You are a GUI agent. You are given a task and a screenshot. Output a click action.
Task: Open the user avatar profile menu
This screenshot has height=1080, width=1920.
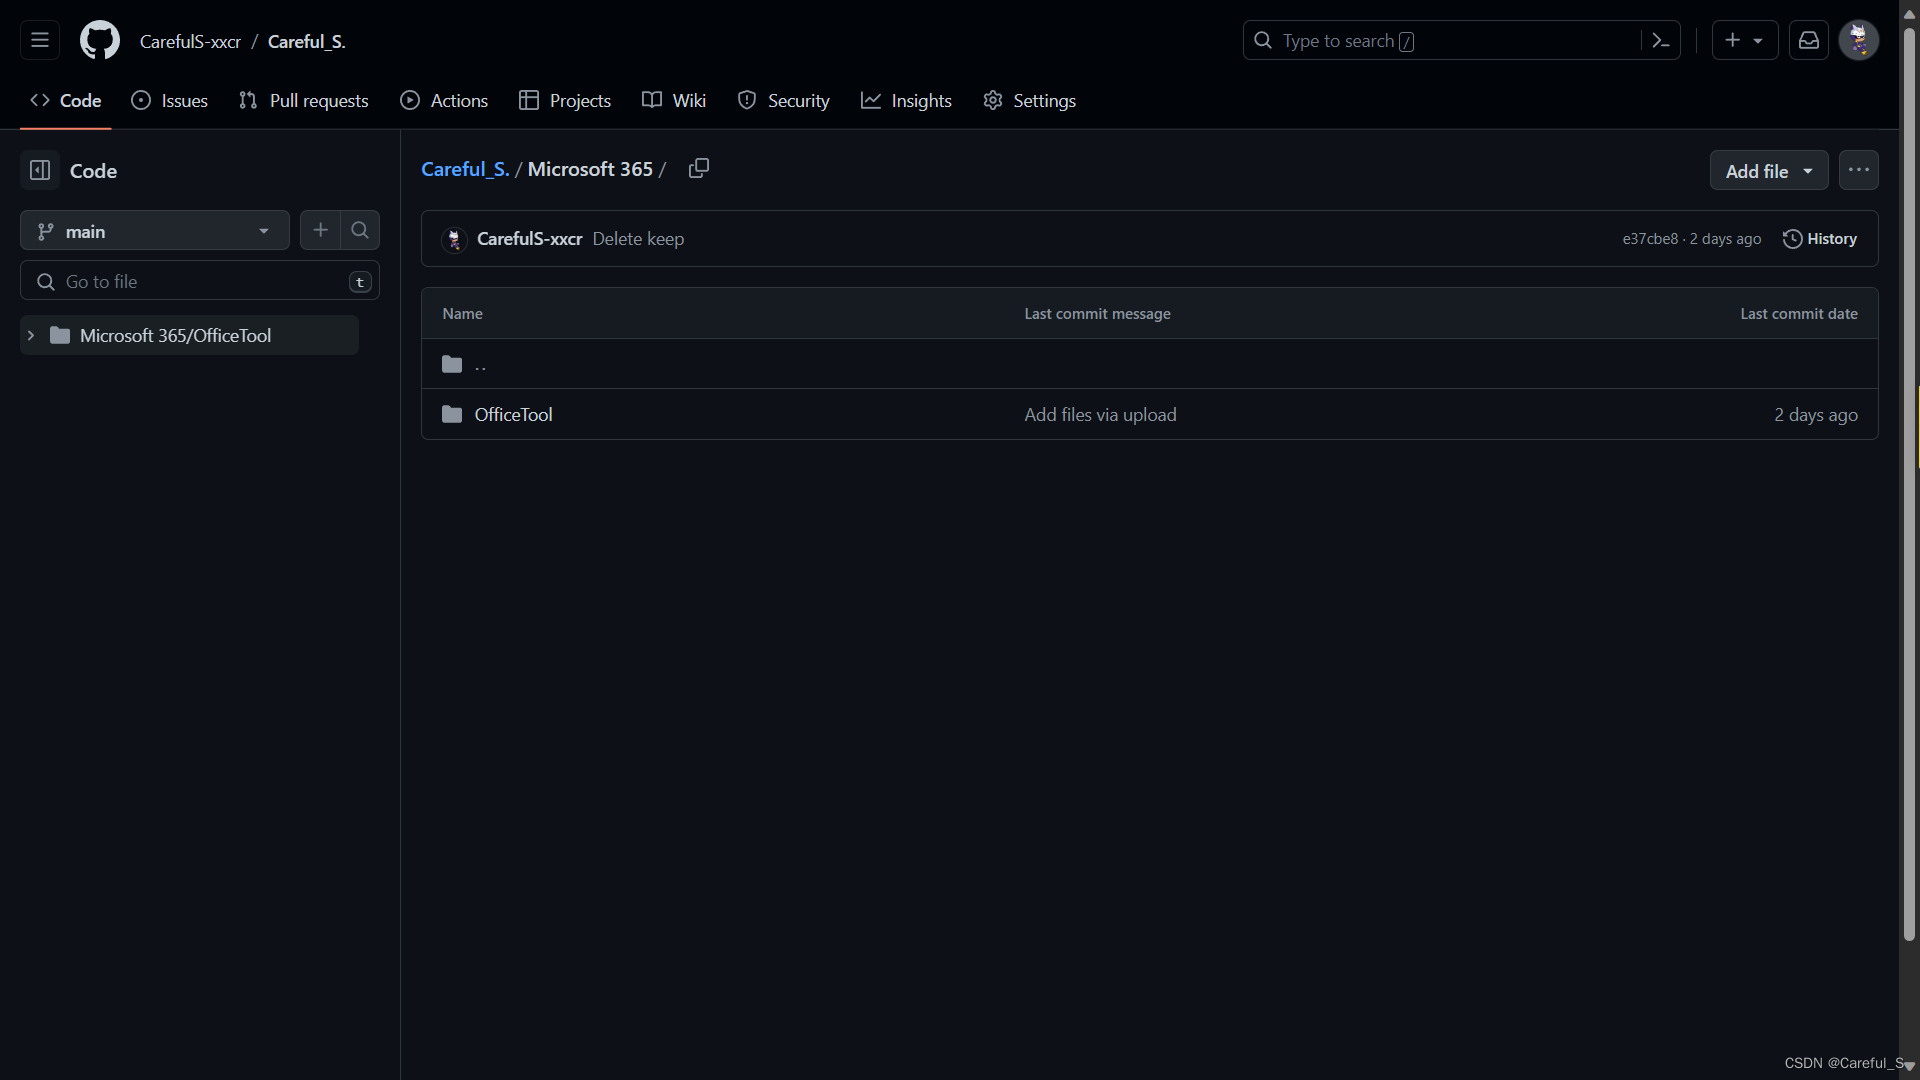1859,41
